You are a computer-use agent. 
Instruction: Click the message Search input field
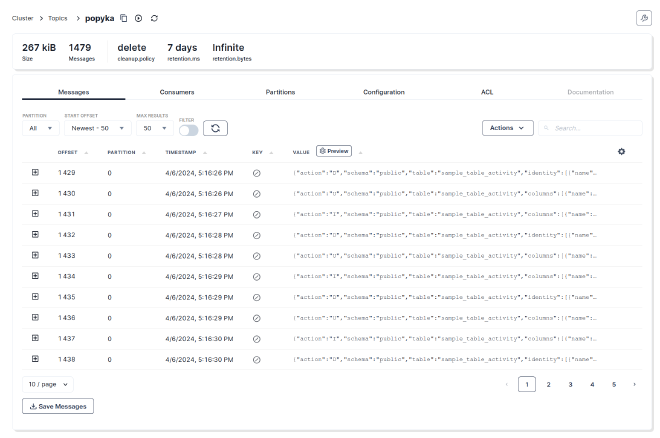[590, 128]
